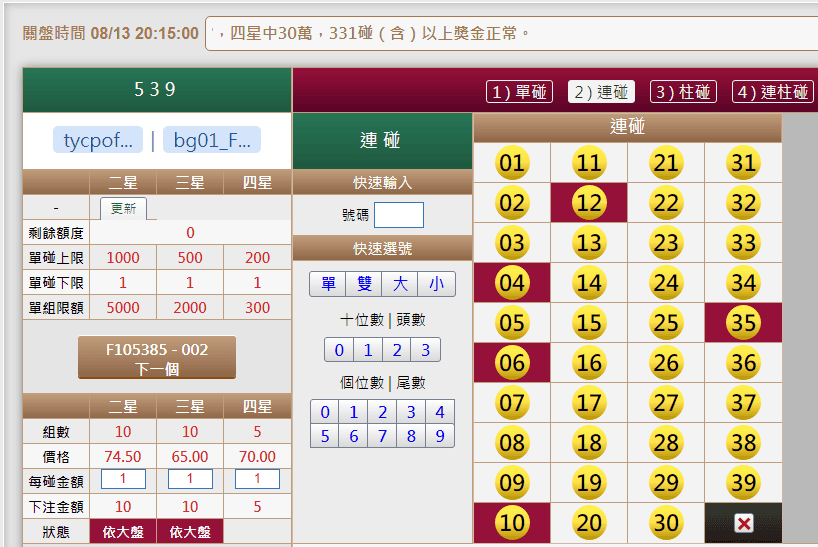Switch to 3) 柱碰 tab
Image resolution: width=818 pixels, height=547 pixels.
click(683, 92)
